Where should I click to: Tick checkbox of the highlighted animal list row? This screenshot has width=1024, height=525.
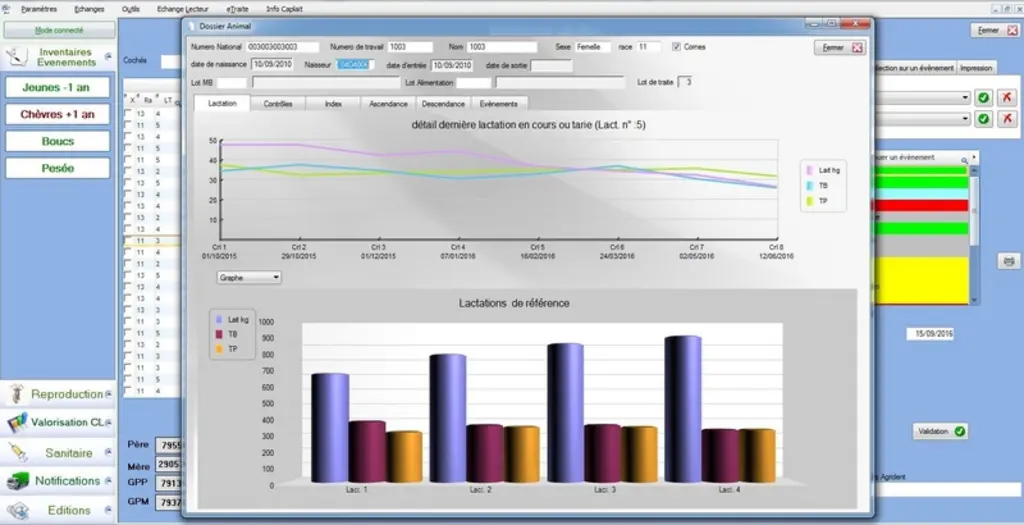(128, 241)
